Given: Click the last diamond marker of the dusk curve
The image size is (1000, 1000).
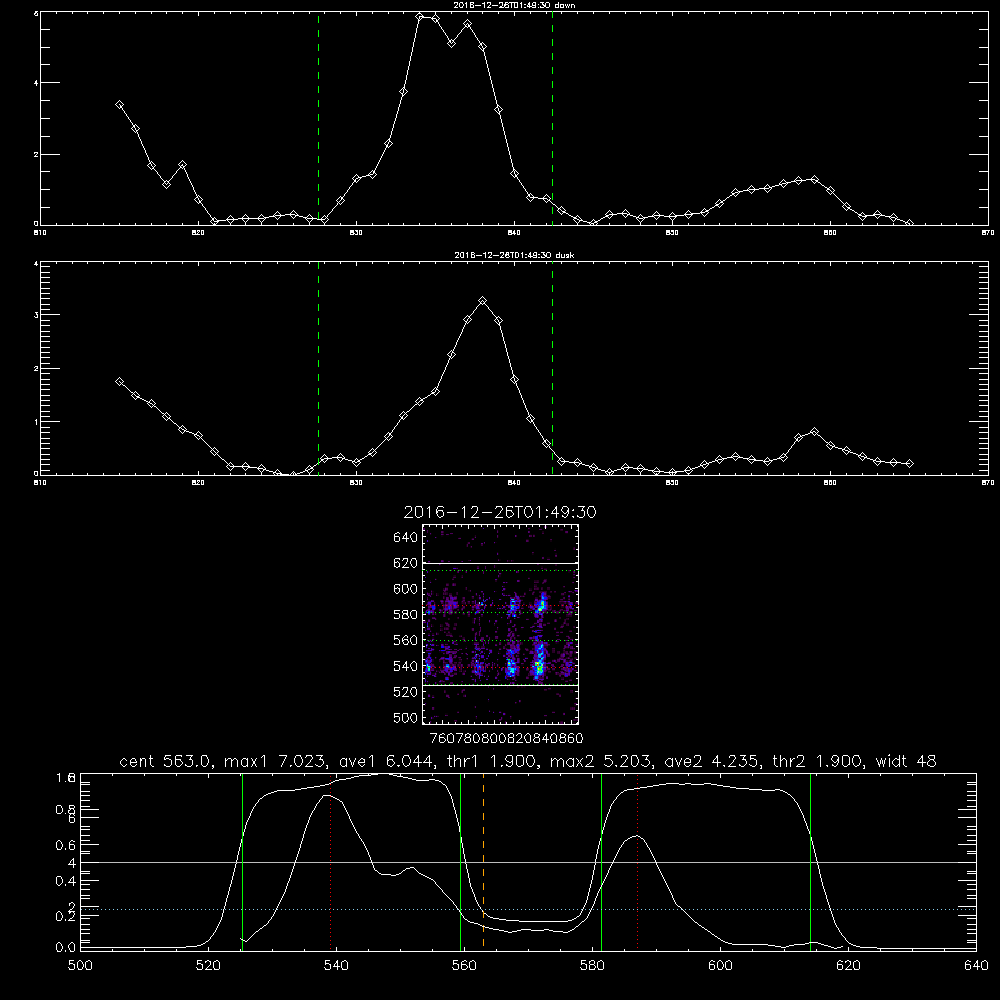Looking at the screenshot, I should point(909,464).
